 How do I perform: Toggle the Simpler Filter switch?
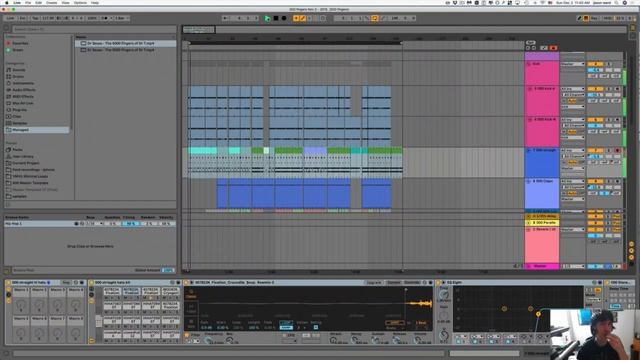(x=187, y=335)
